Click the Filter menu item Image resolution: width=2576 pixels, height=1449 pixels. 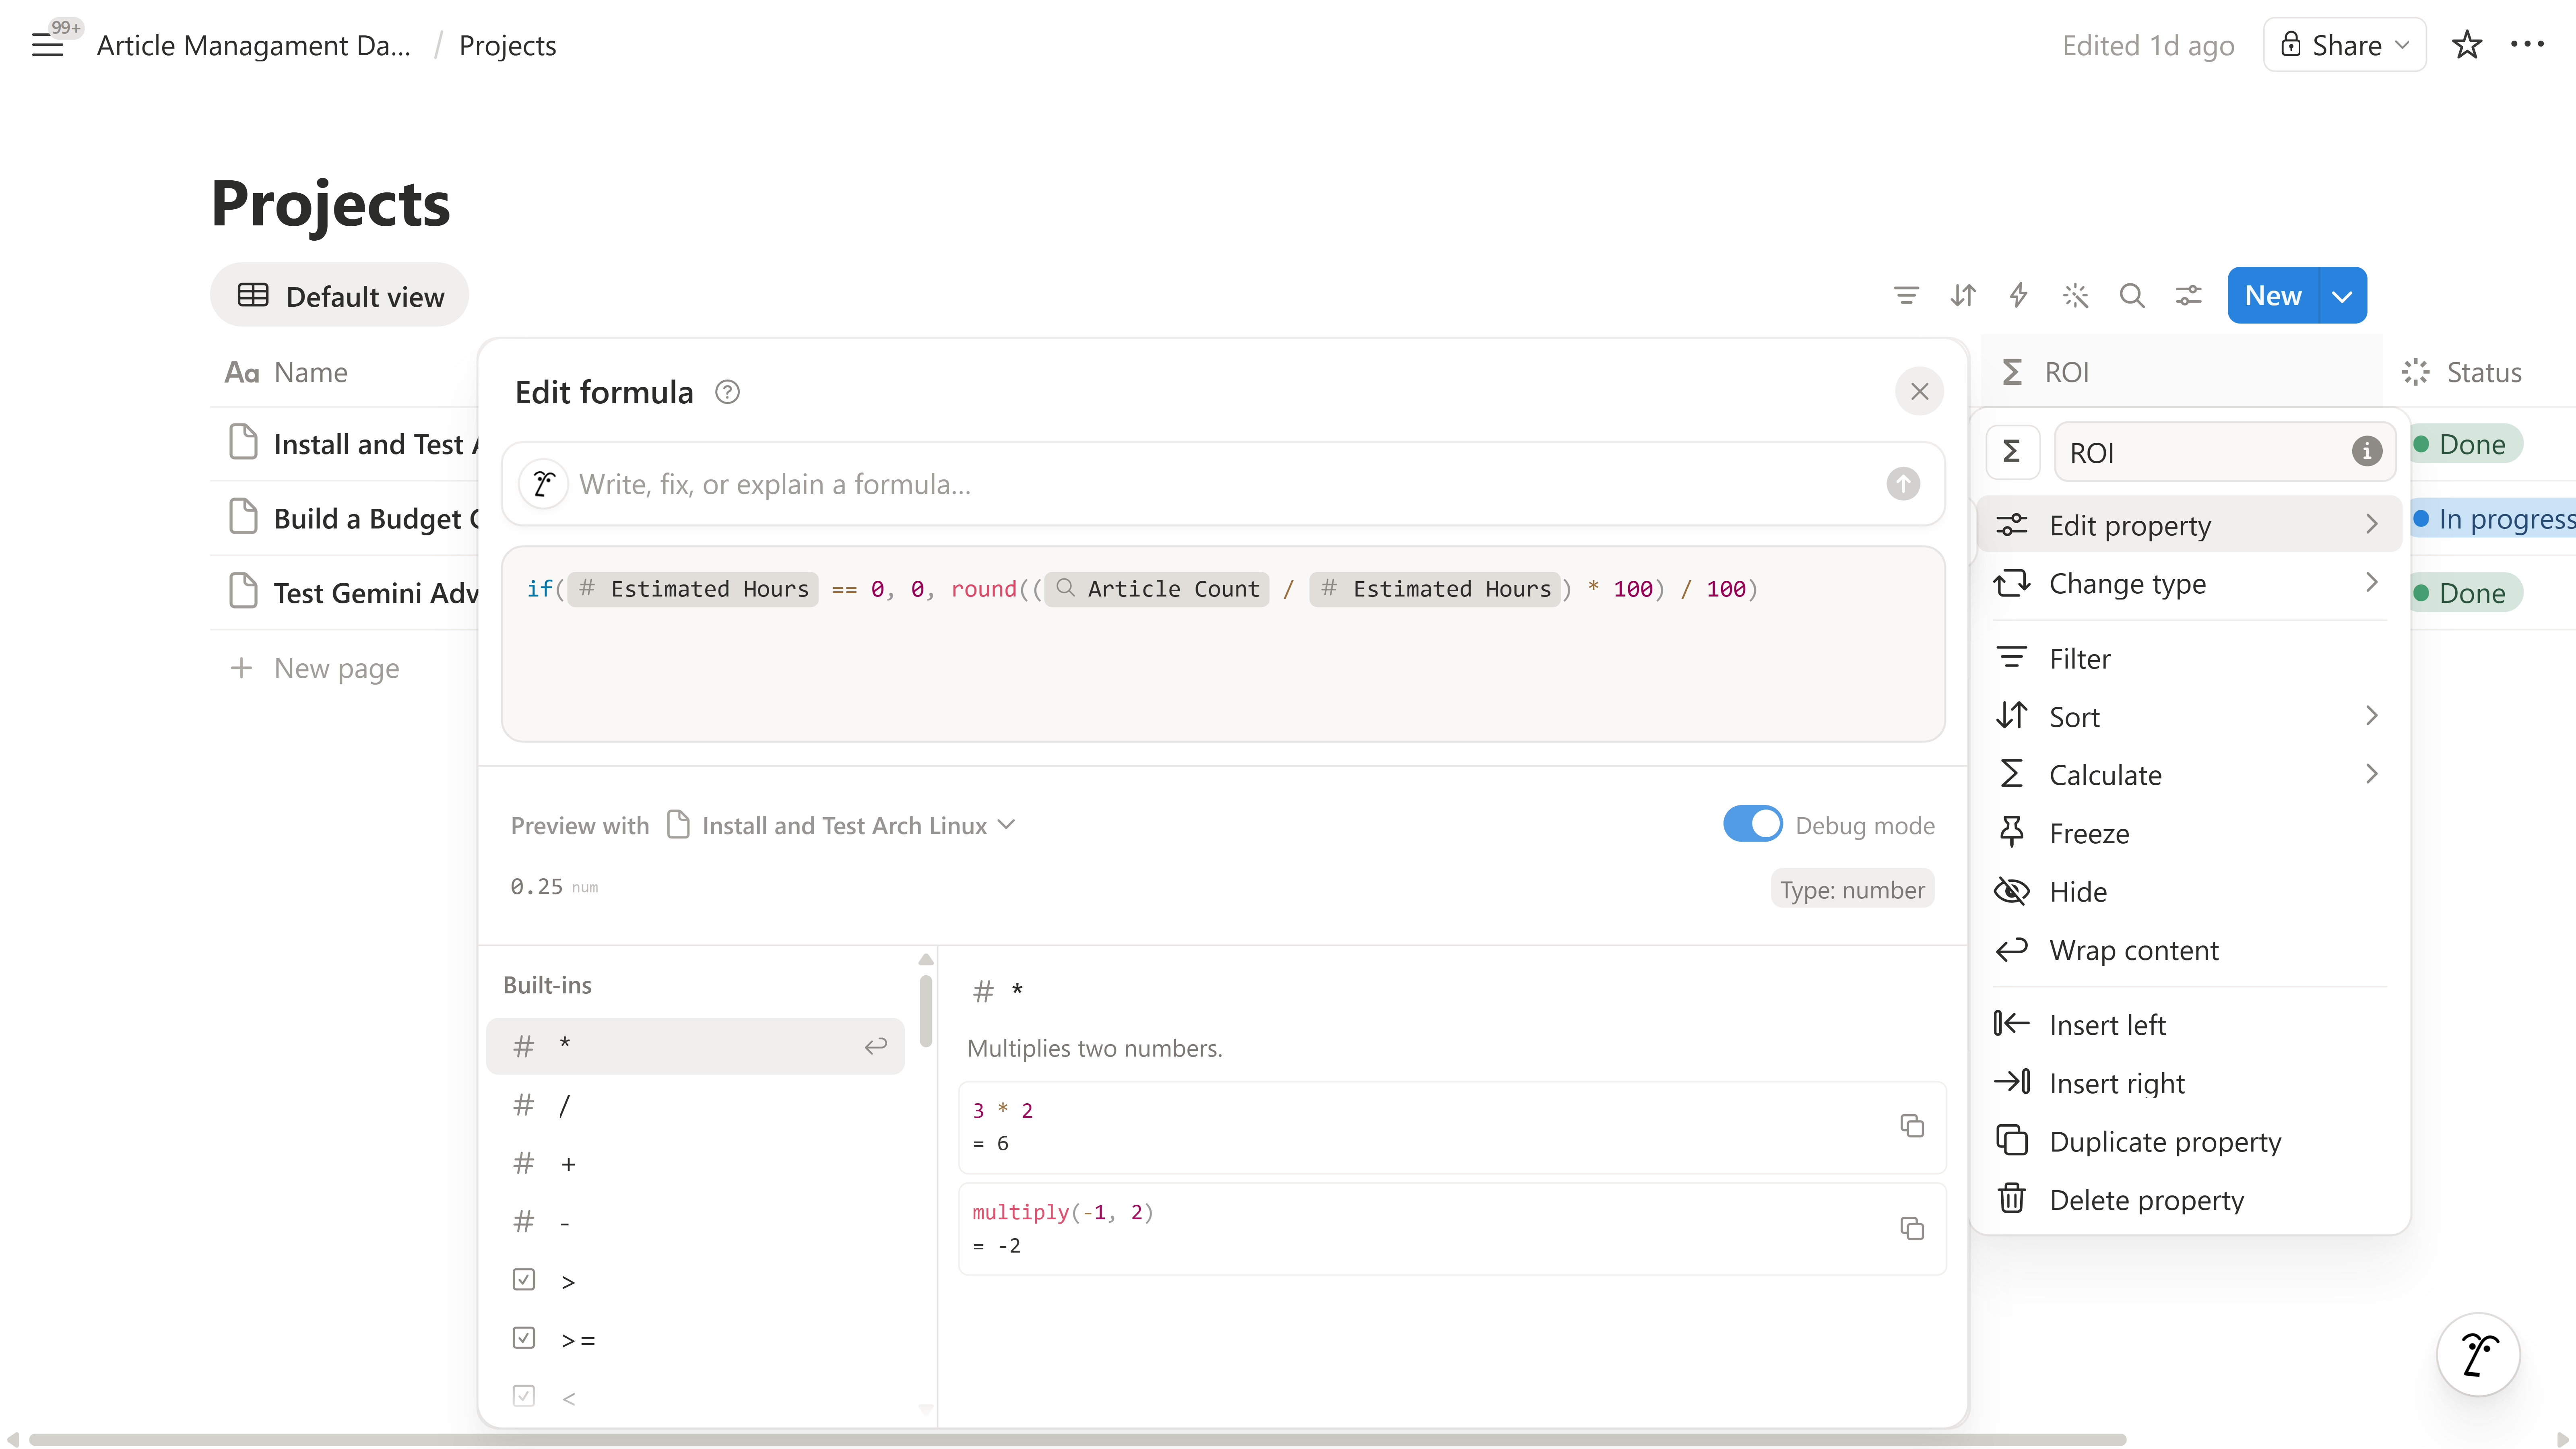[2190, 658]
